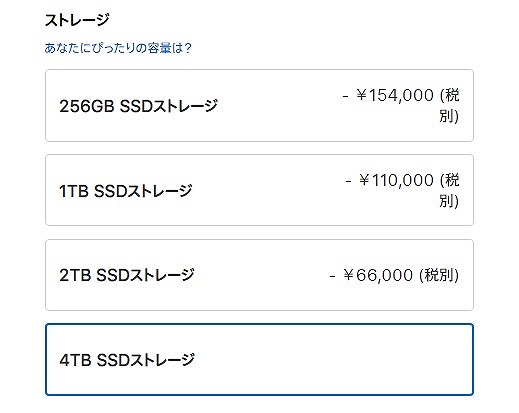Image resolution: width=519 pixels, height=413 pixels.
Task: Click the 1TB SSDストレージ label text
Action: [126, 191]
